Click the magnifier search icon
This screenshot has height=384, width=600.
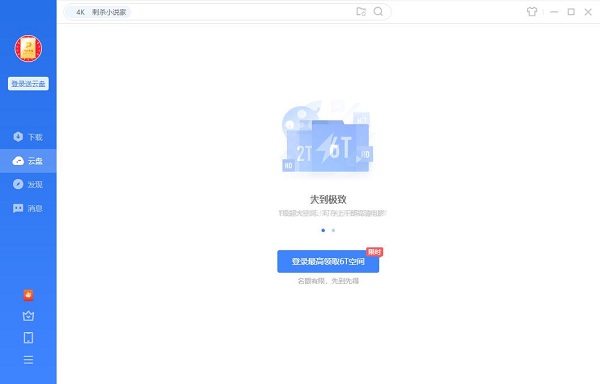click(x=378, y=11)
